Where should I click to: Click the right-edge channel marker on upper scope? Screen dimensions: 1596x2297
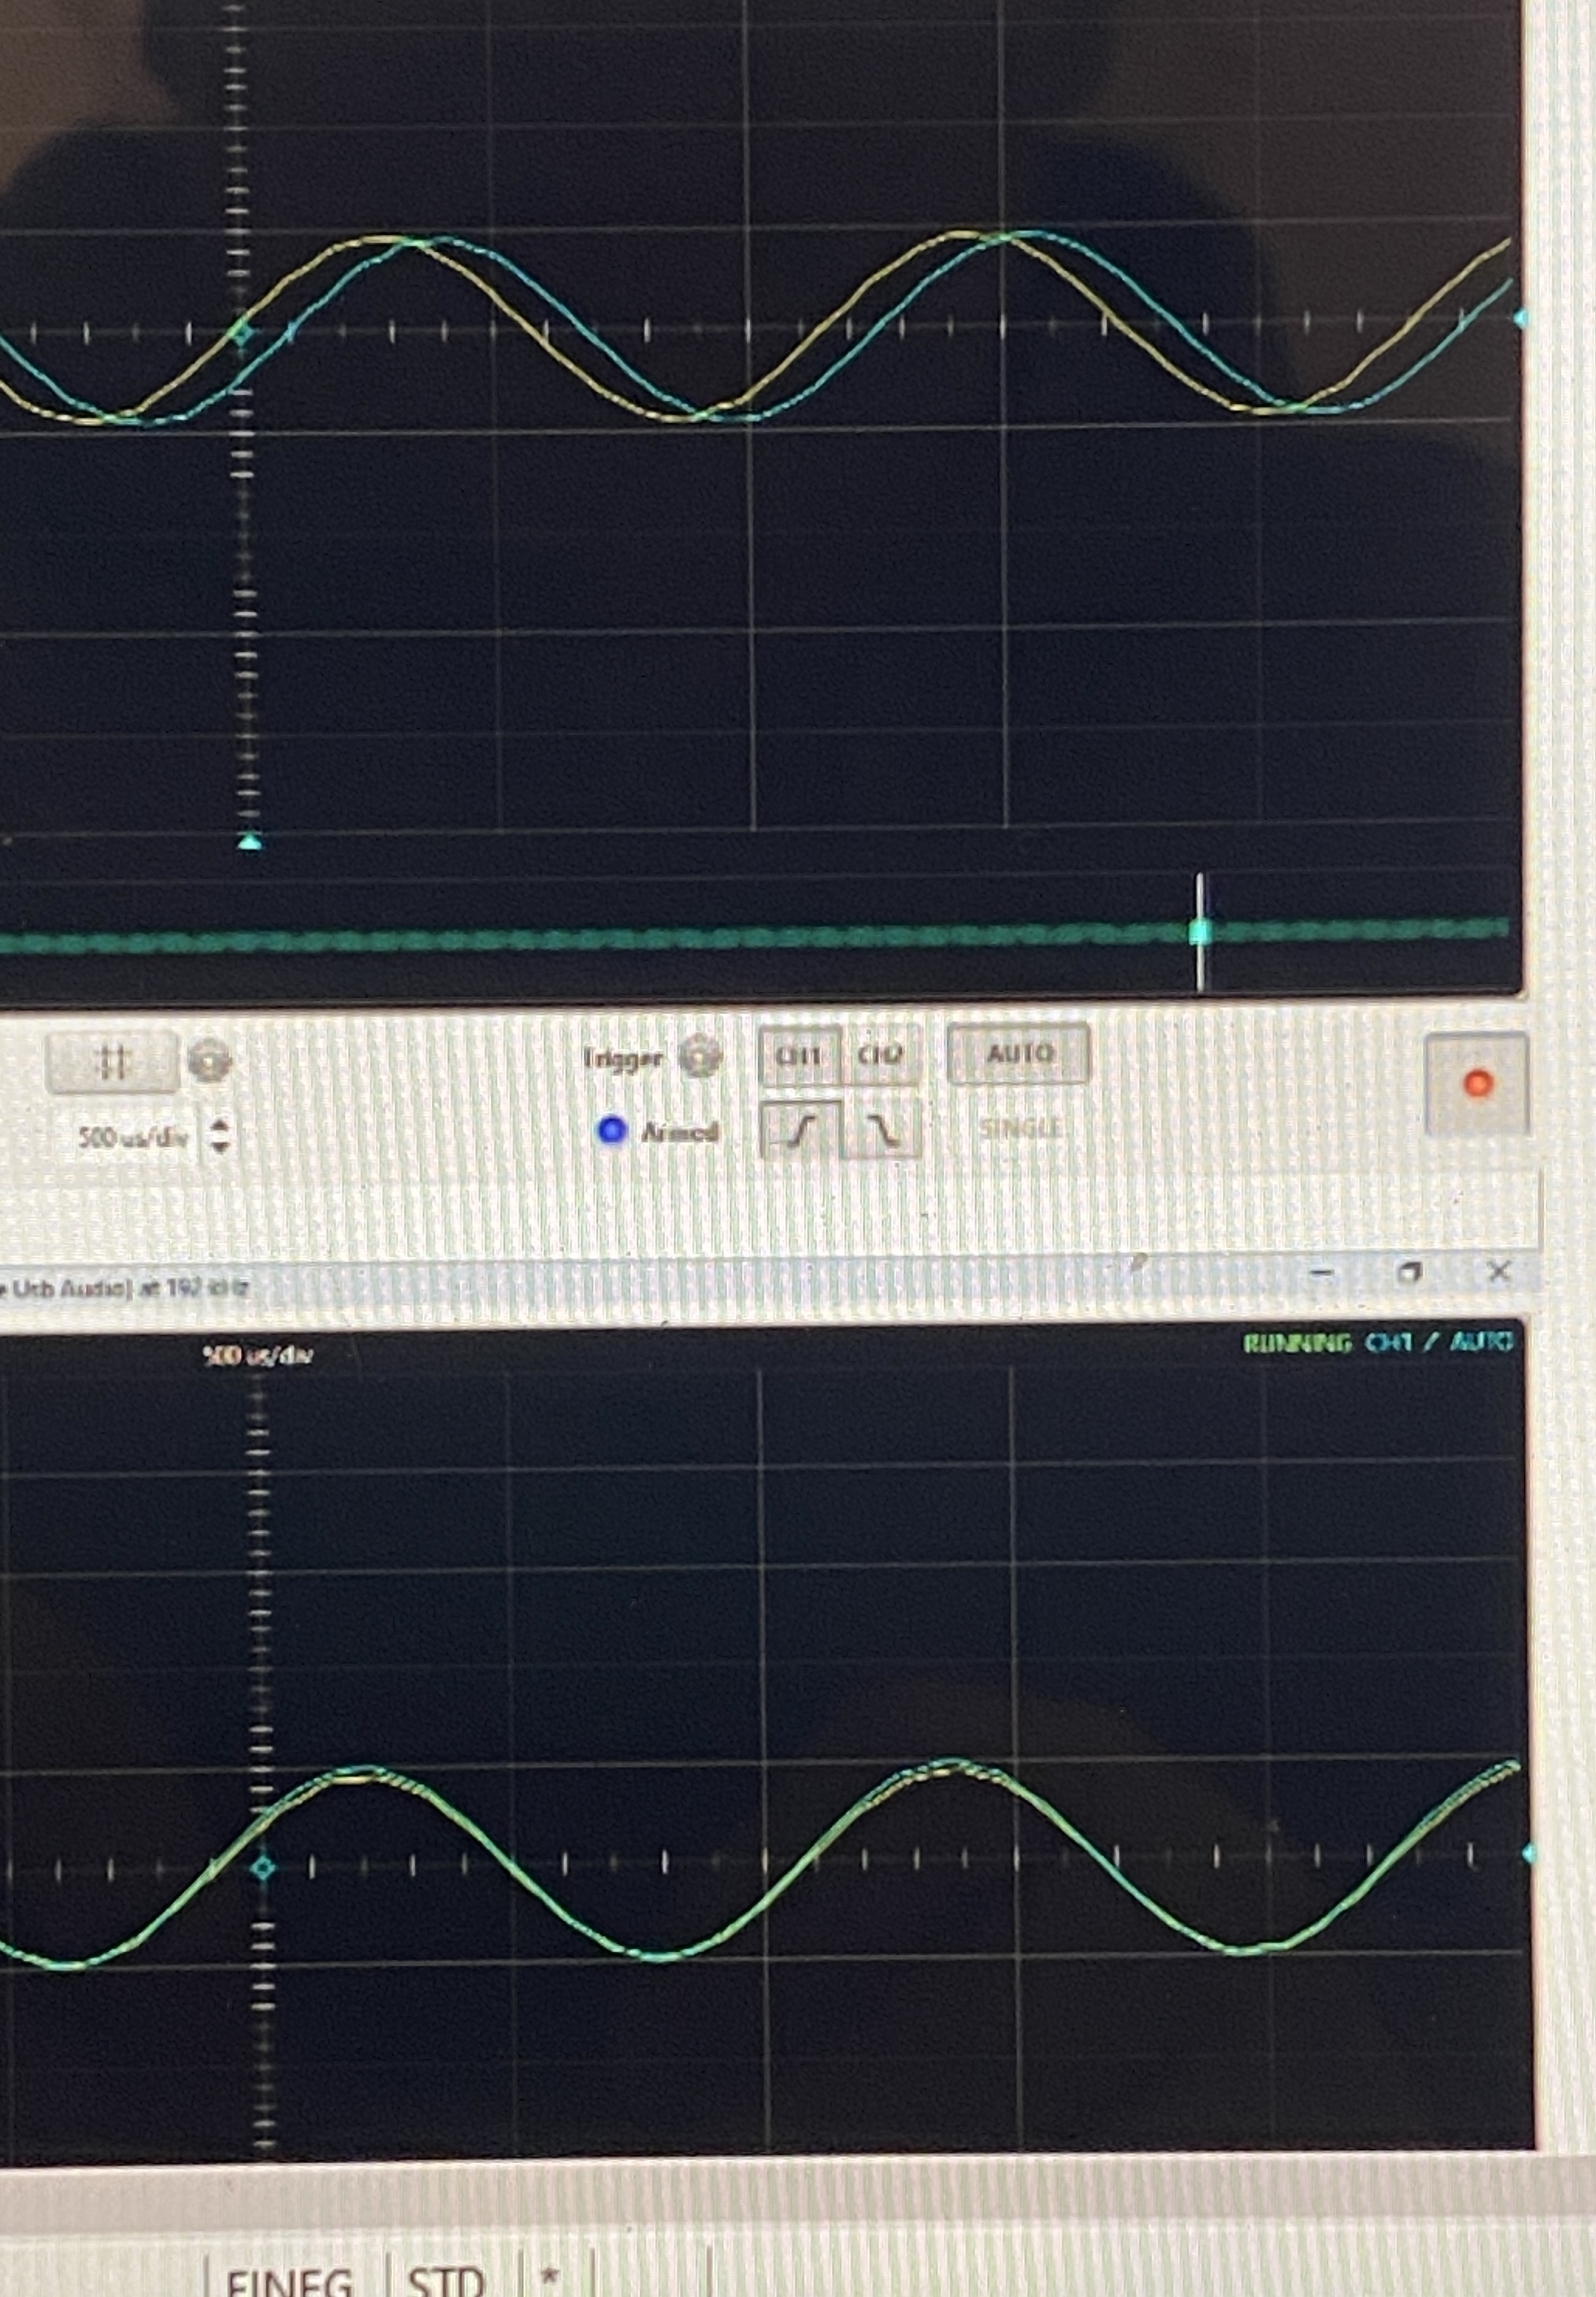(x=1520, y=319)
